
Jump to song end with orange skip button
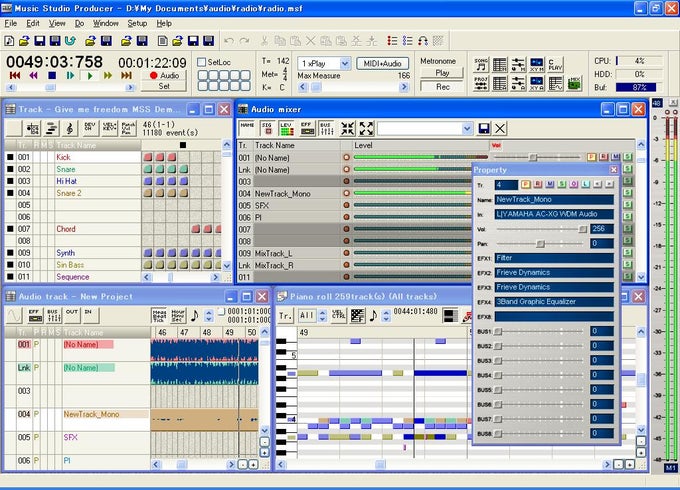tap(126, 75)
